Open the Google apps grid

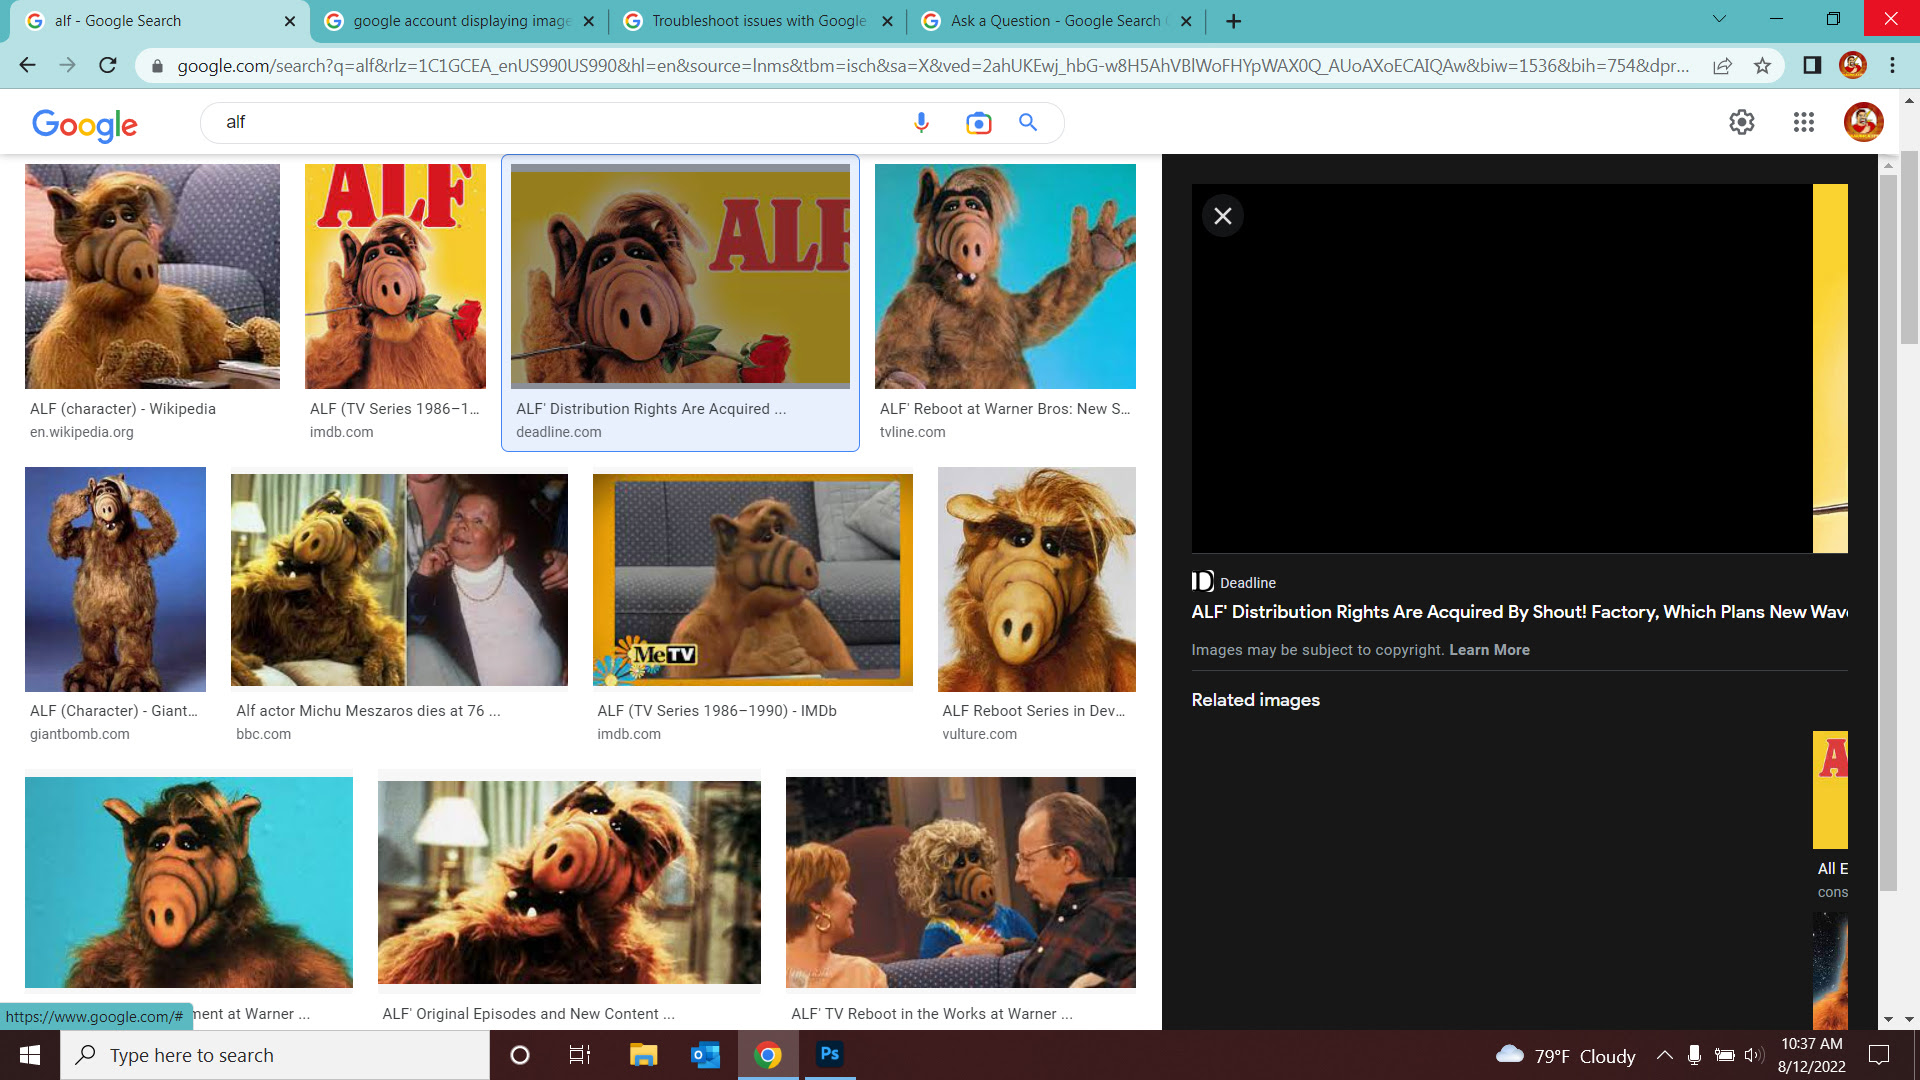coord(1803,122)
